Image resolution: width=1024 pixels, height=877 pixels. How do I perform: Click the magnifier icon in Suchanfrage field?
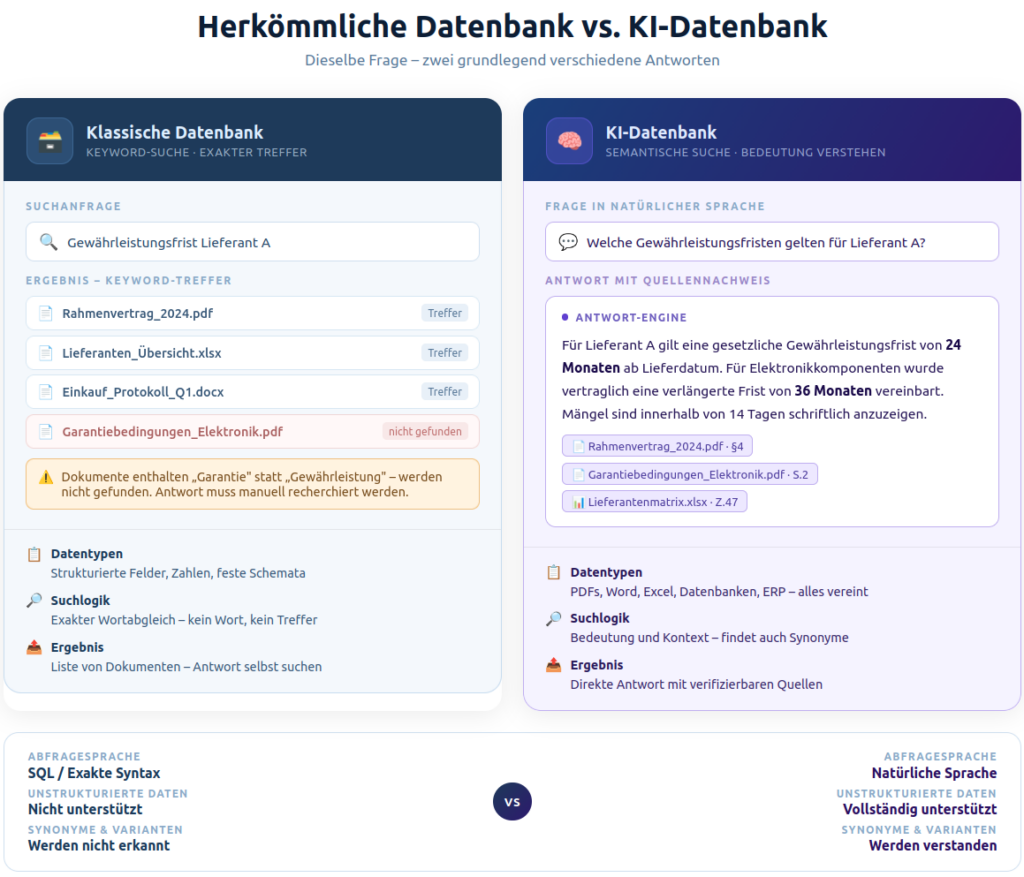[48, 242]
